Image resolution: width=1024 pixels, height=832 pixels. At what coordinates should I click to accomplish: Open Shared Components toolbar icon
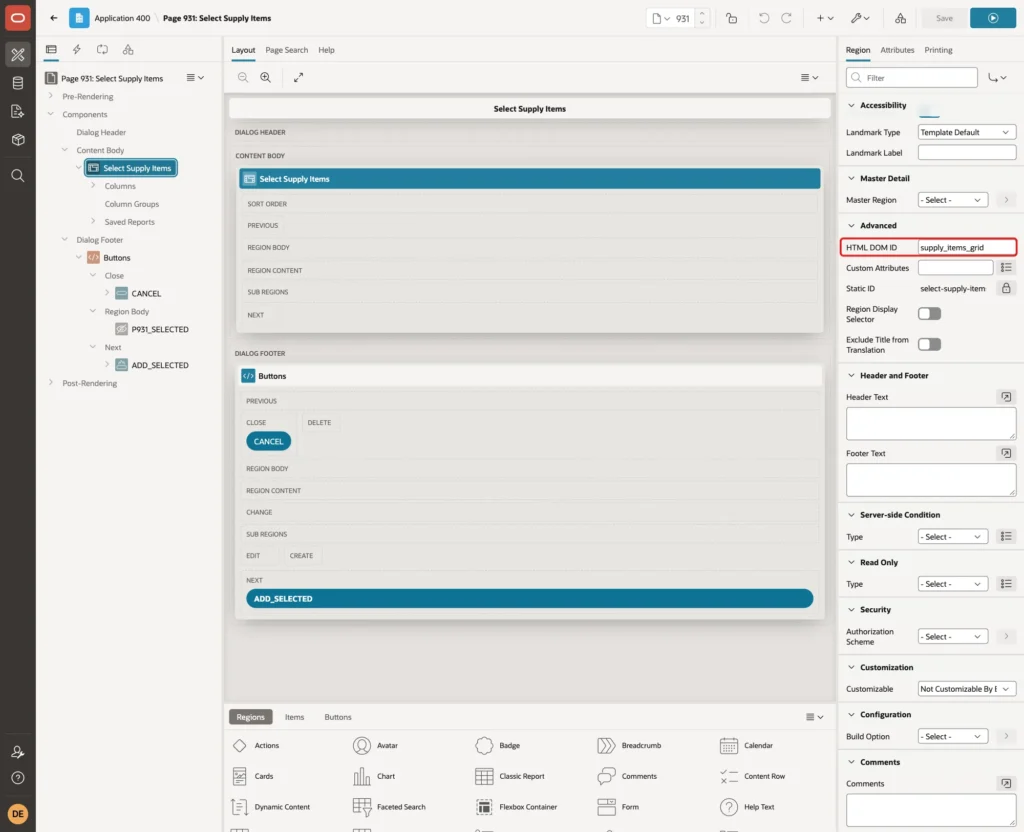point(900,18)
